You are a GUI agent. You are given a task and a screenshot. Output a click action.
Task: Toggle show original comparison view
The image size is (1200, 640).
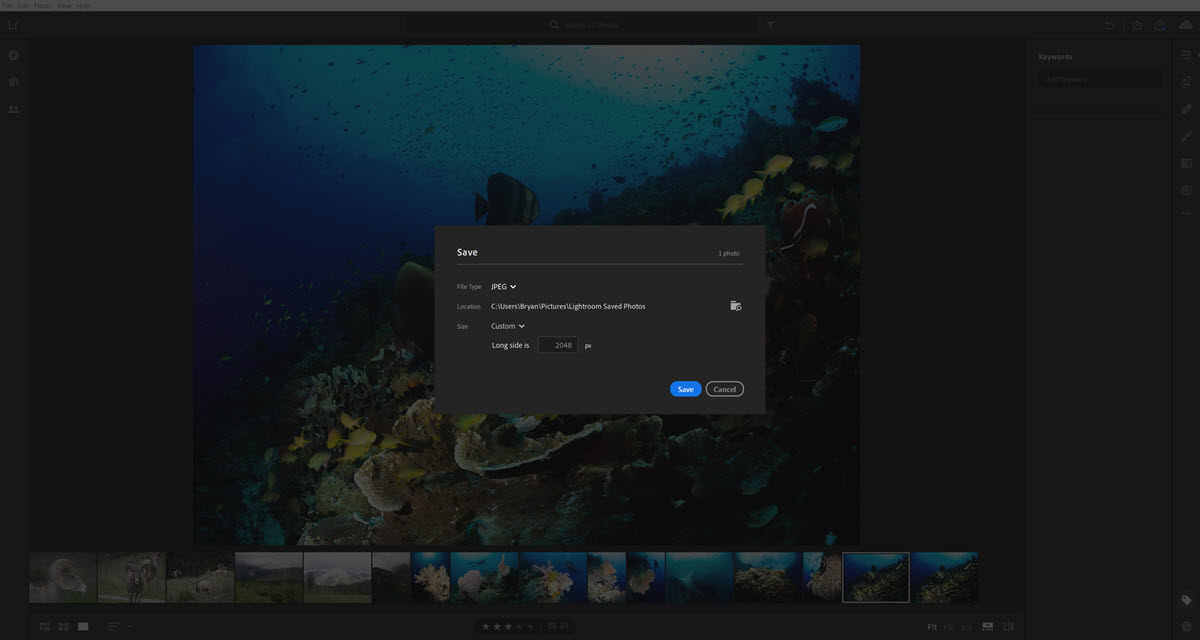click(x=1008, y=626)
